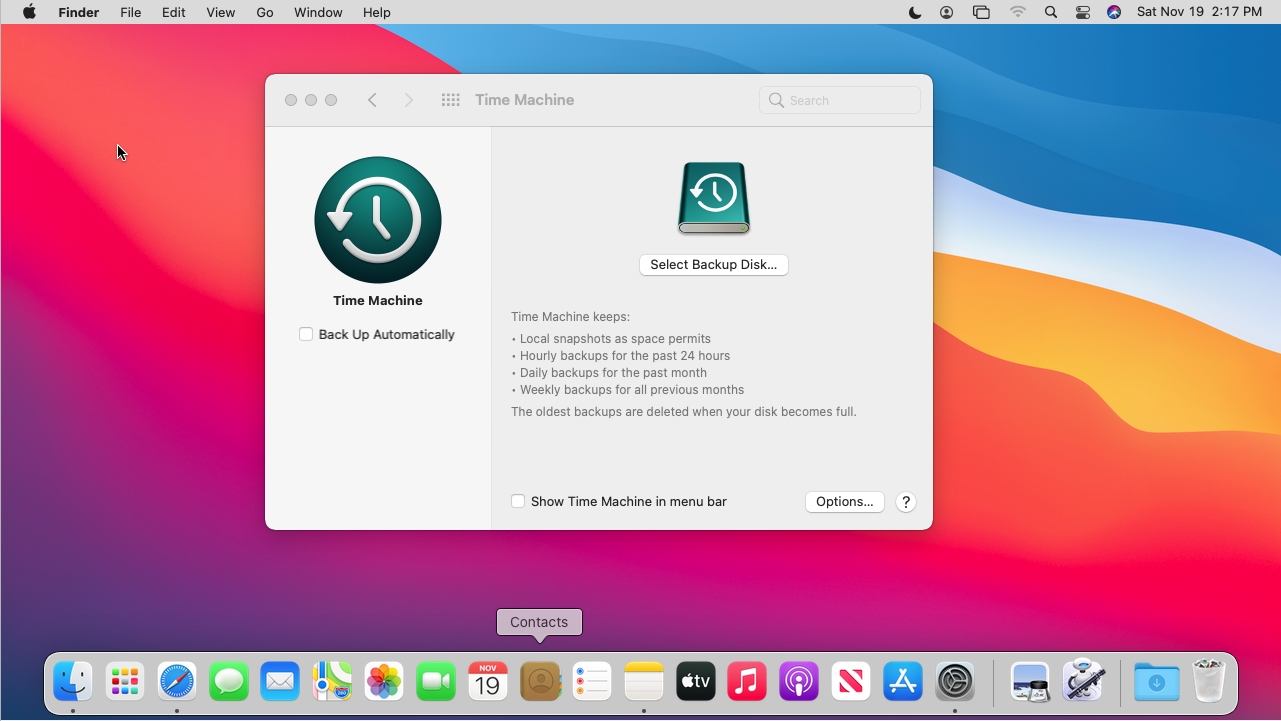
Task: Click the preferences Search field
Action: (840, 100)
